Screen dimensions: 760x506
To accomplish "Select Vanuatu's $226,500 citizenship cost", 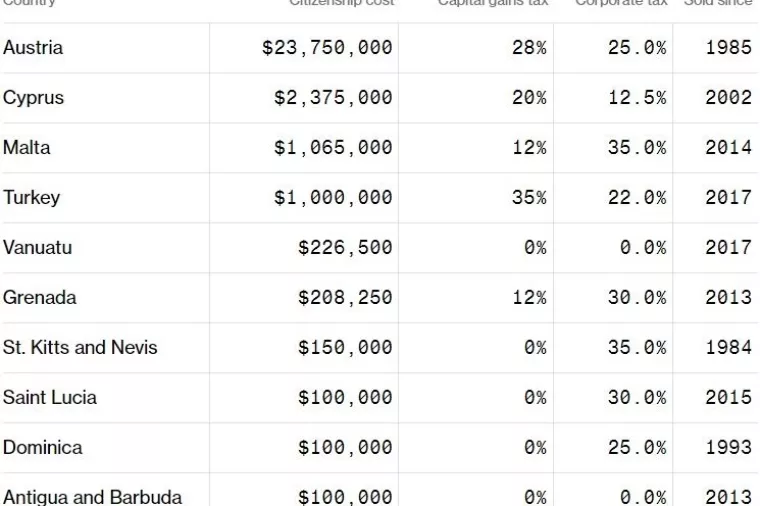I will point(345,248).
